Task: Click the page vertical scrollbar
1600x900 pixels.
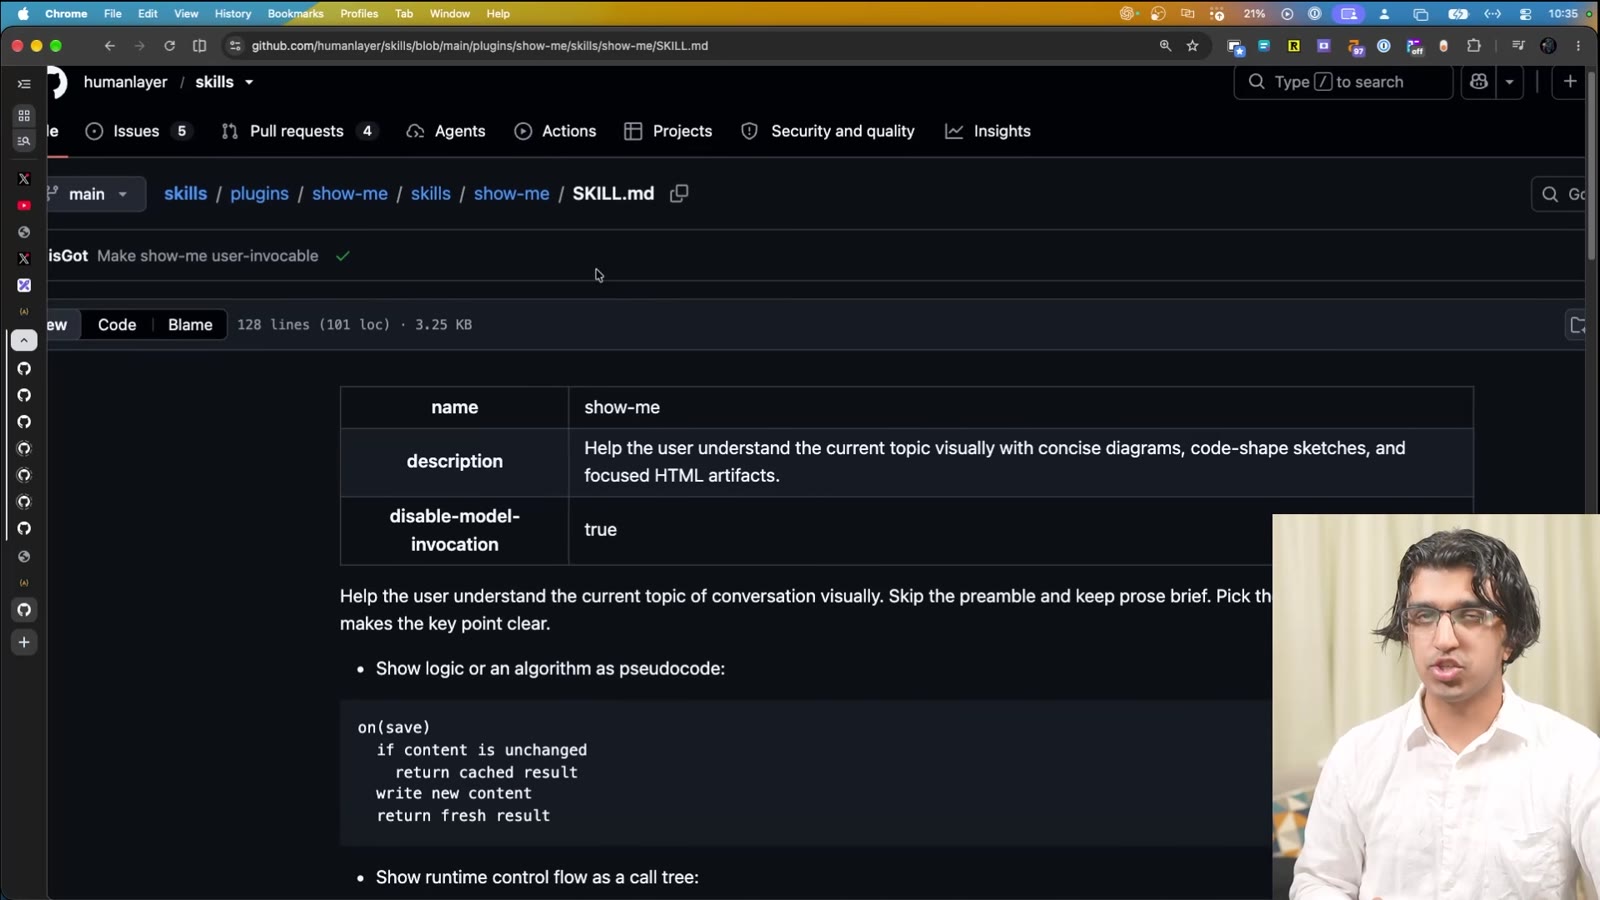Action: point(1592,165)
